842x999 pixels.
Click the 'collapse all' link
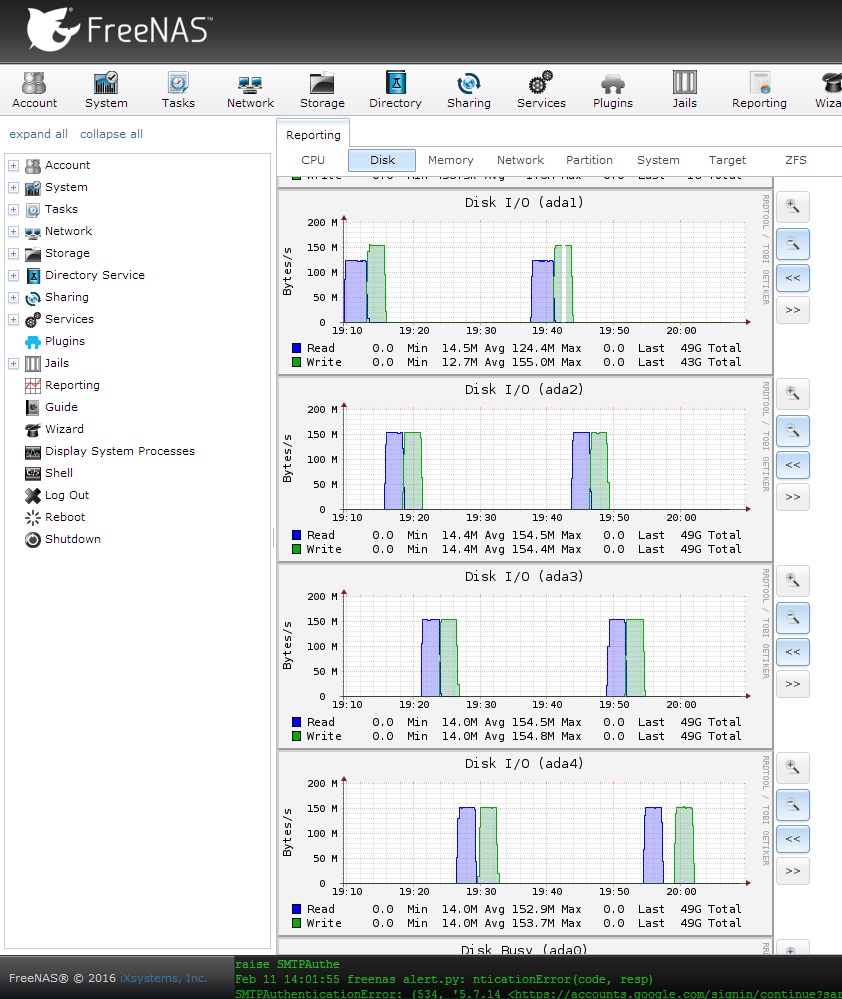111,134
